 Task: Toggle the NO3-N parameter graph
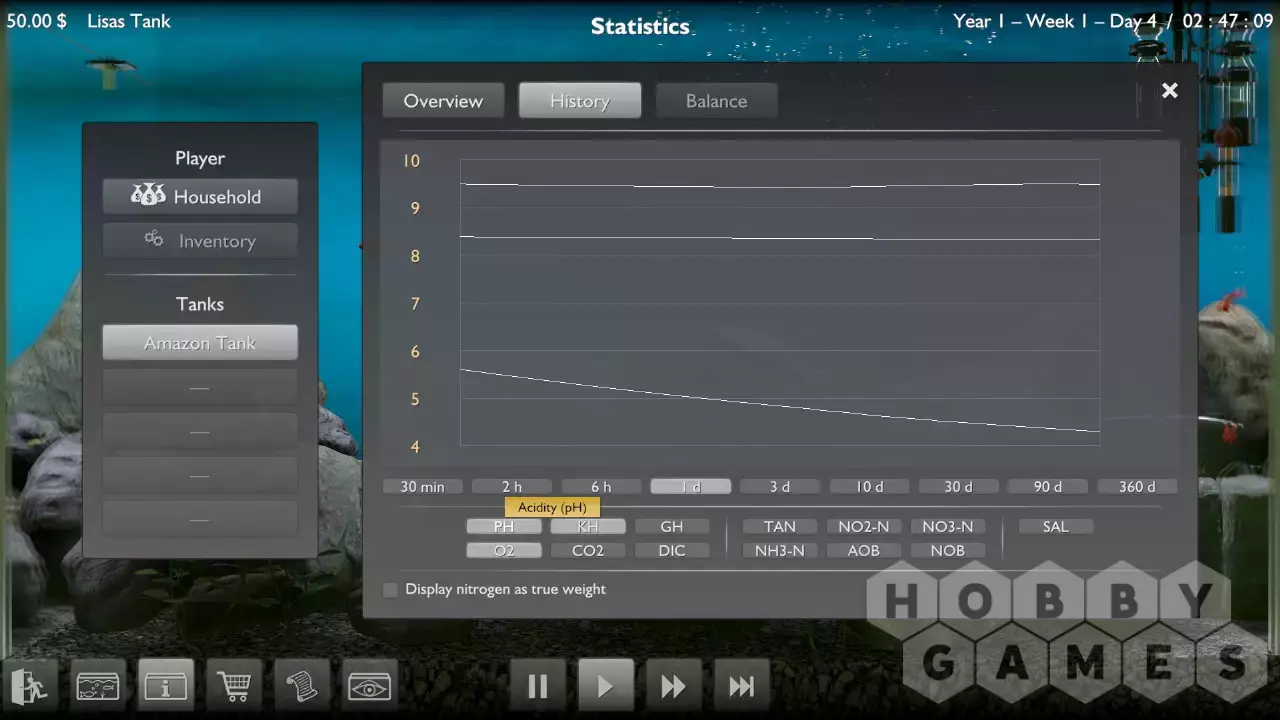(x=947, y=527)
